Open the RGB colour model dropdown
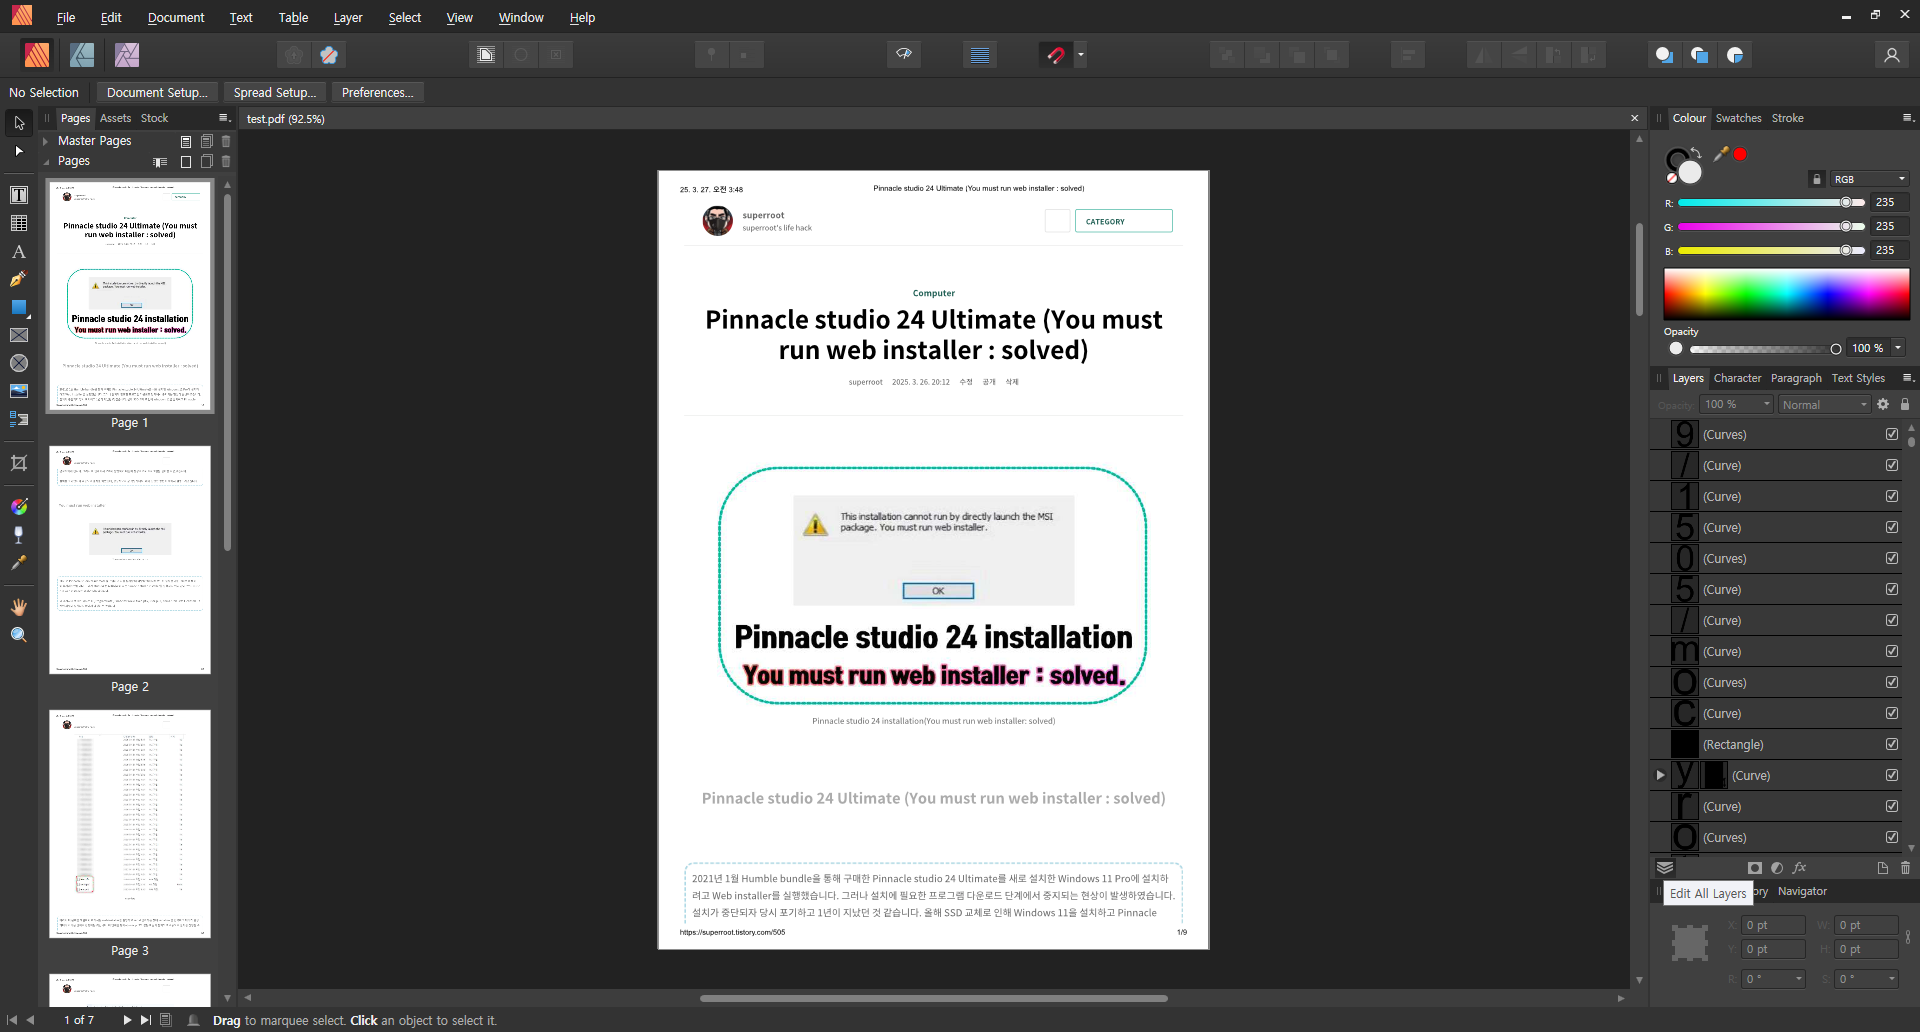The image size is (1920, 1032). tap(1869, 179)
